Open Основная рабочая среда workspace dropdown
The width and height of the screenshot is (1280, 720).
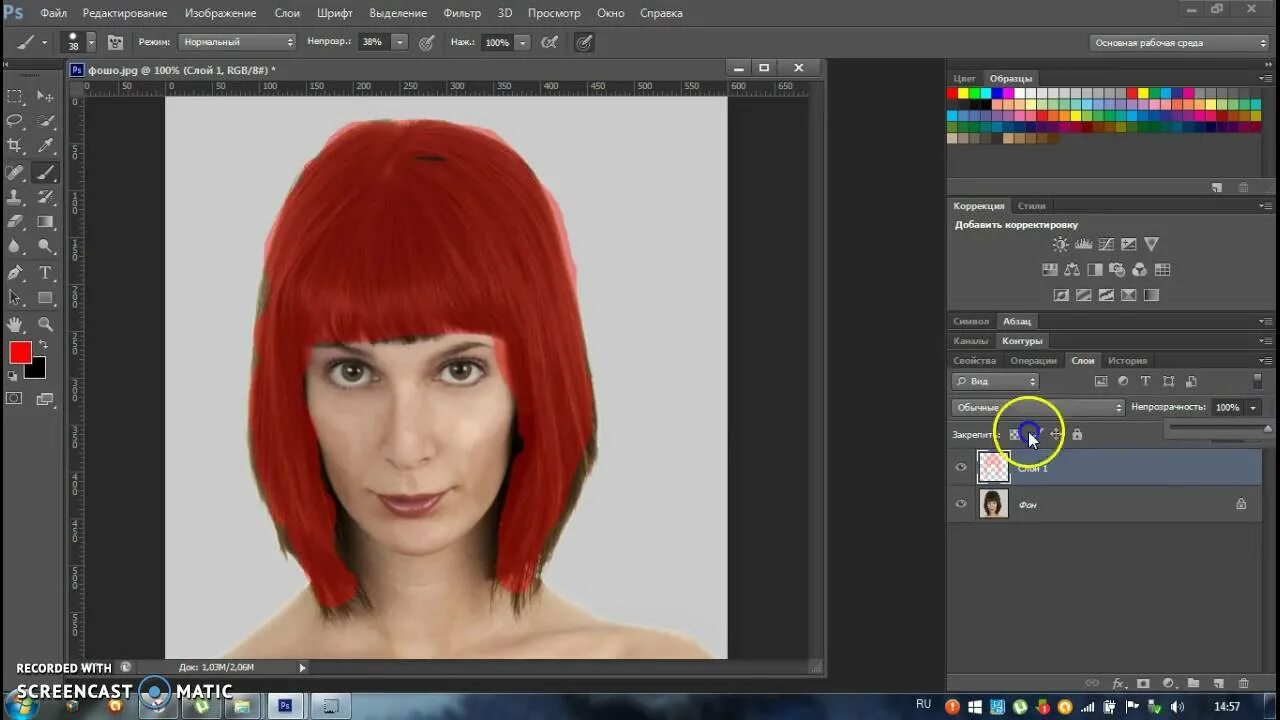(1179, 43)
